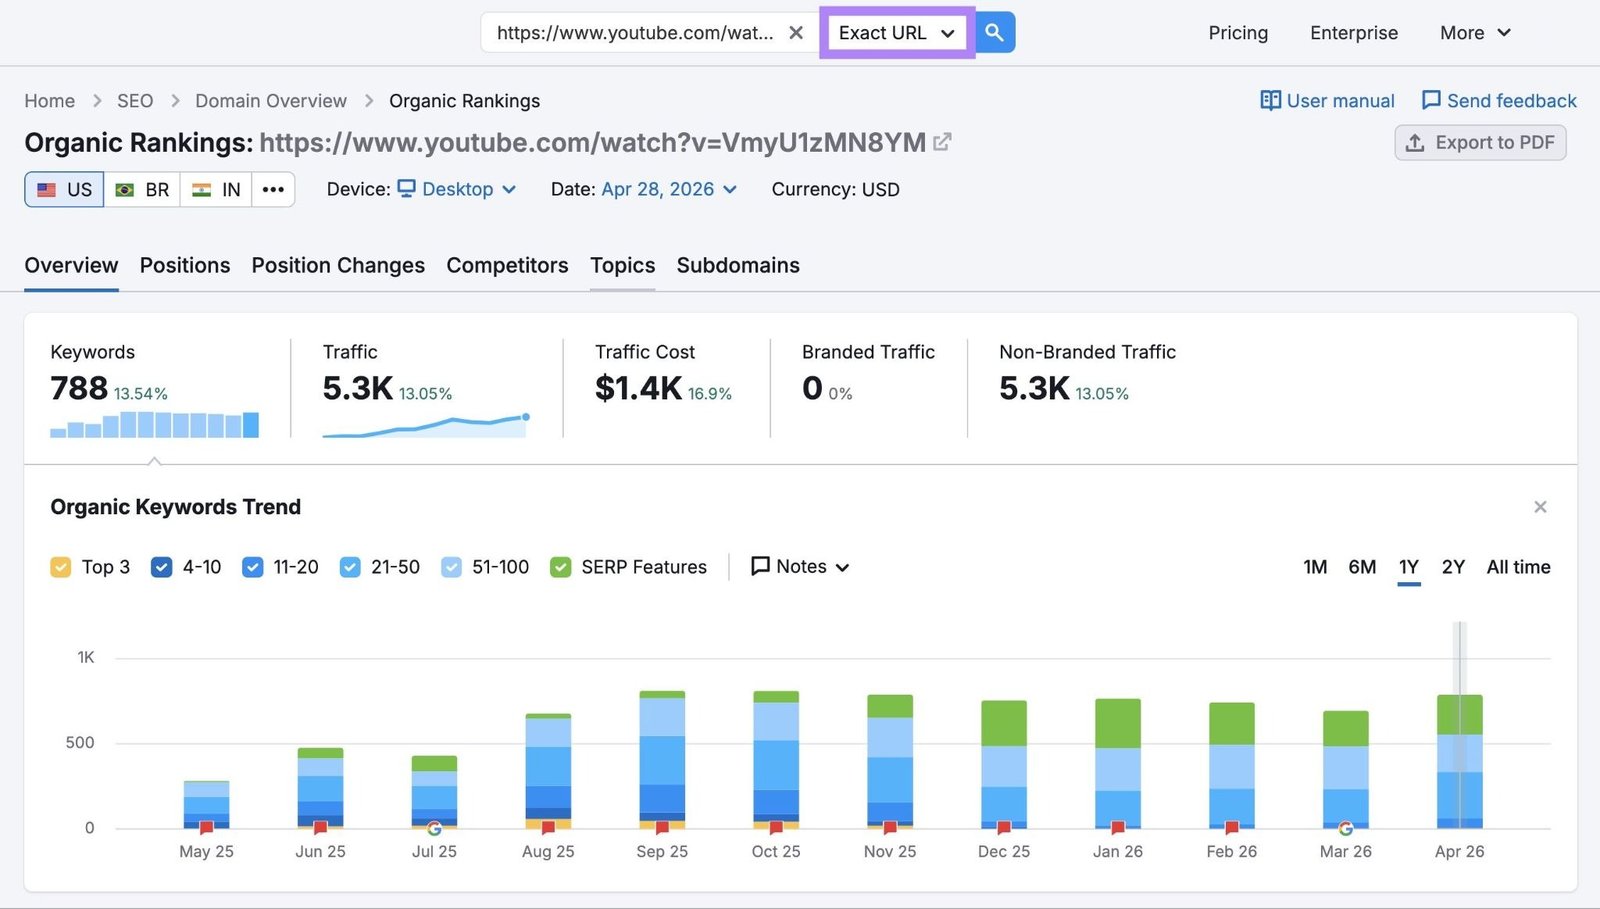
Task: Select the 1M time range
Action: click(1315, 567)
